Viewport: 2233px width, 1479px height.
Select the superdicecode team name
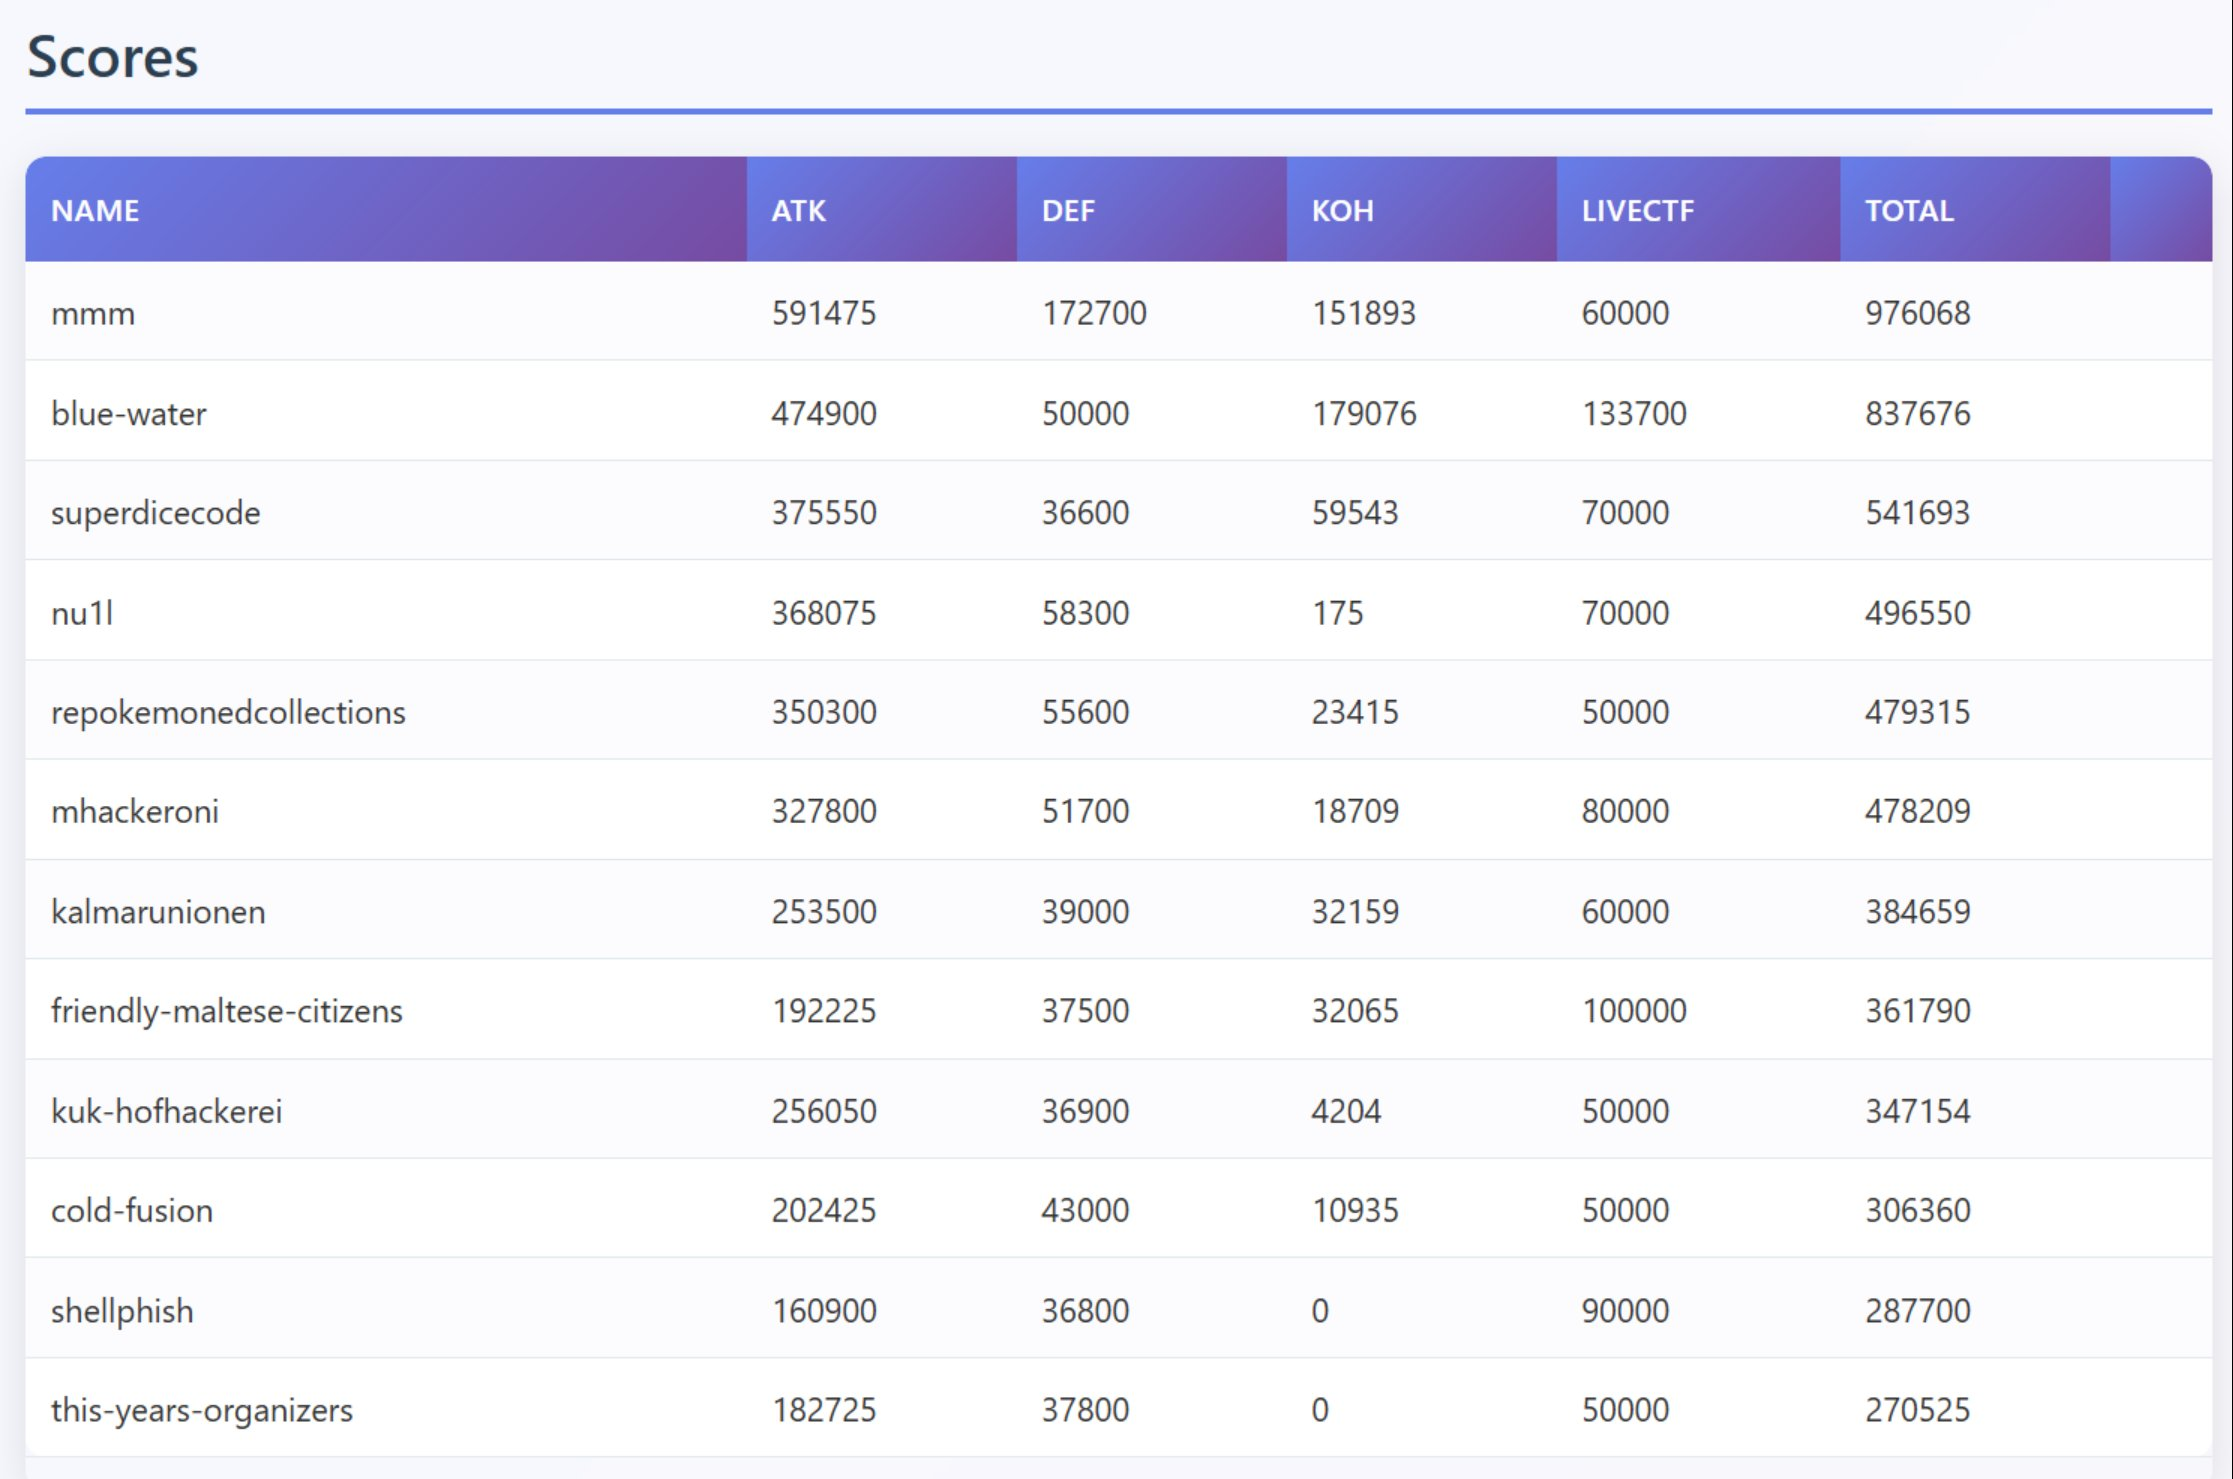point(155,512)
